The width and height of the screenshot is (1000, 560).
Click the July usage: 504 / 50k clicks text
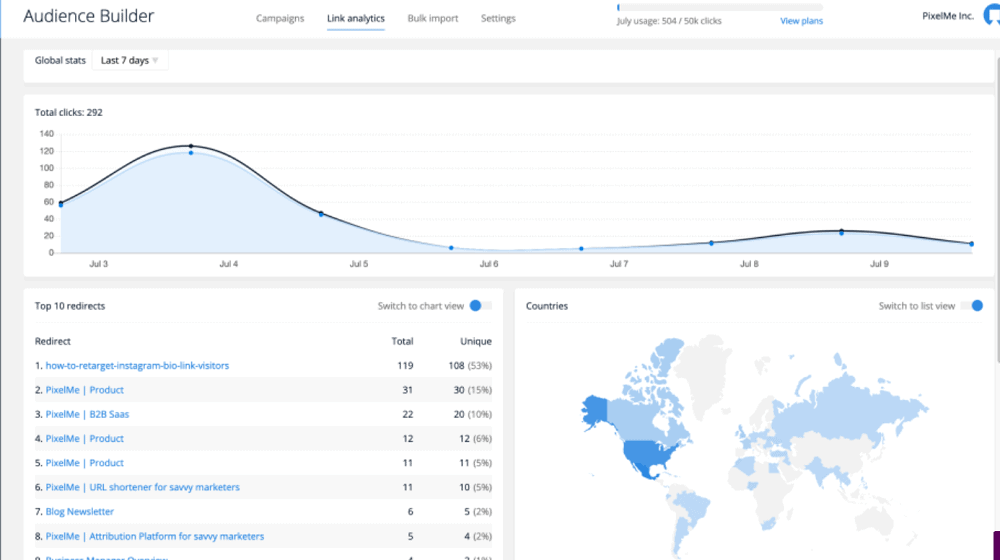pyautogui.click(x=669, y=21)
